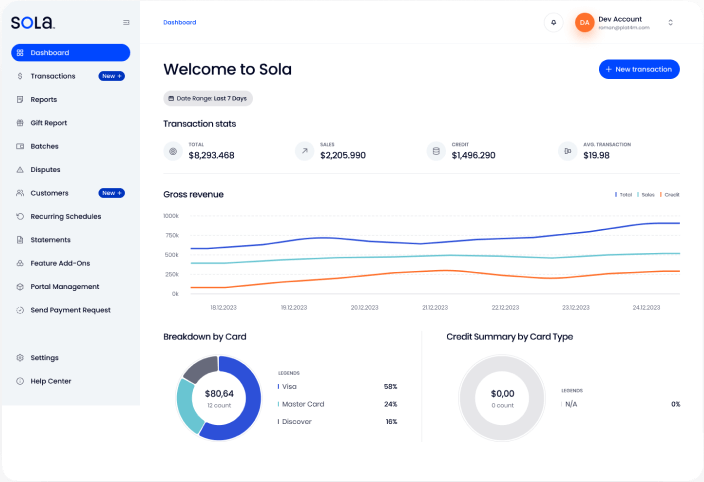Click the Avg. Transaction icon

[x=567, y=151]
